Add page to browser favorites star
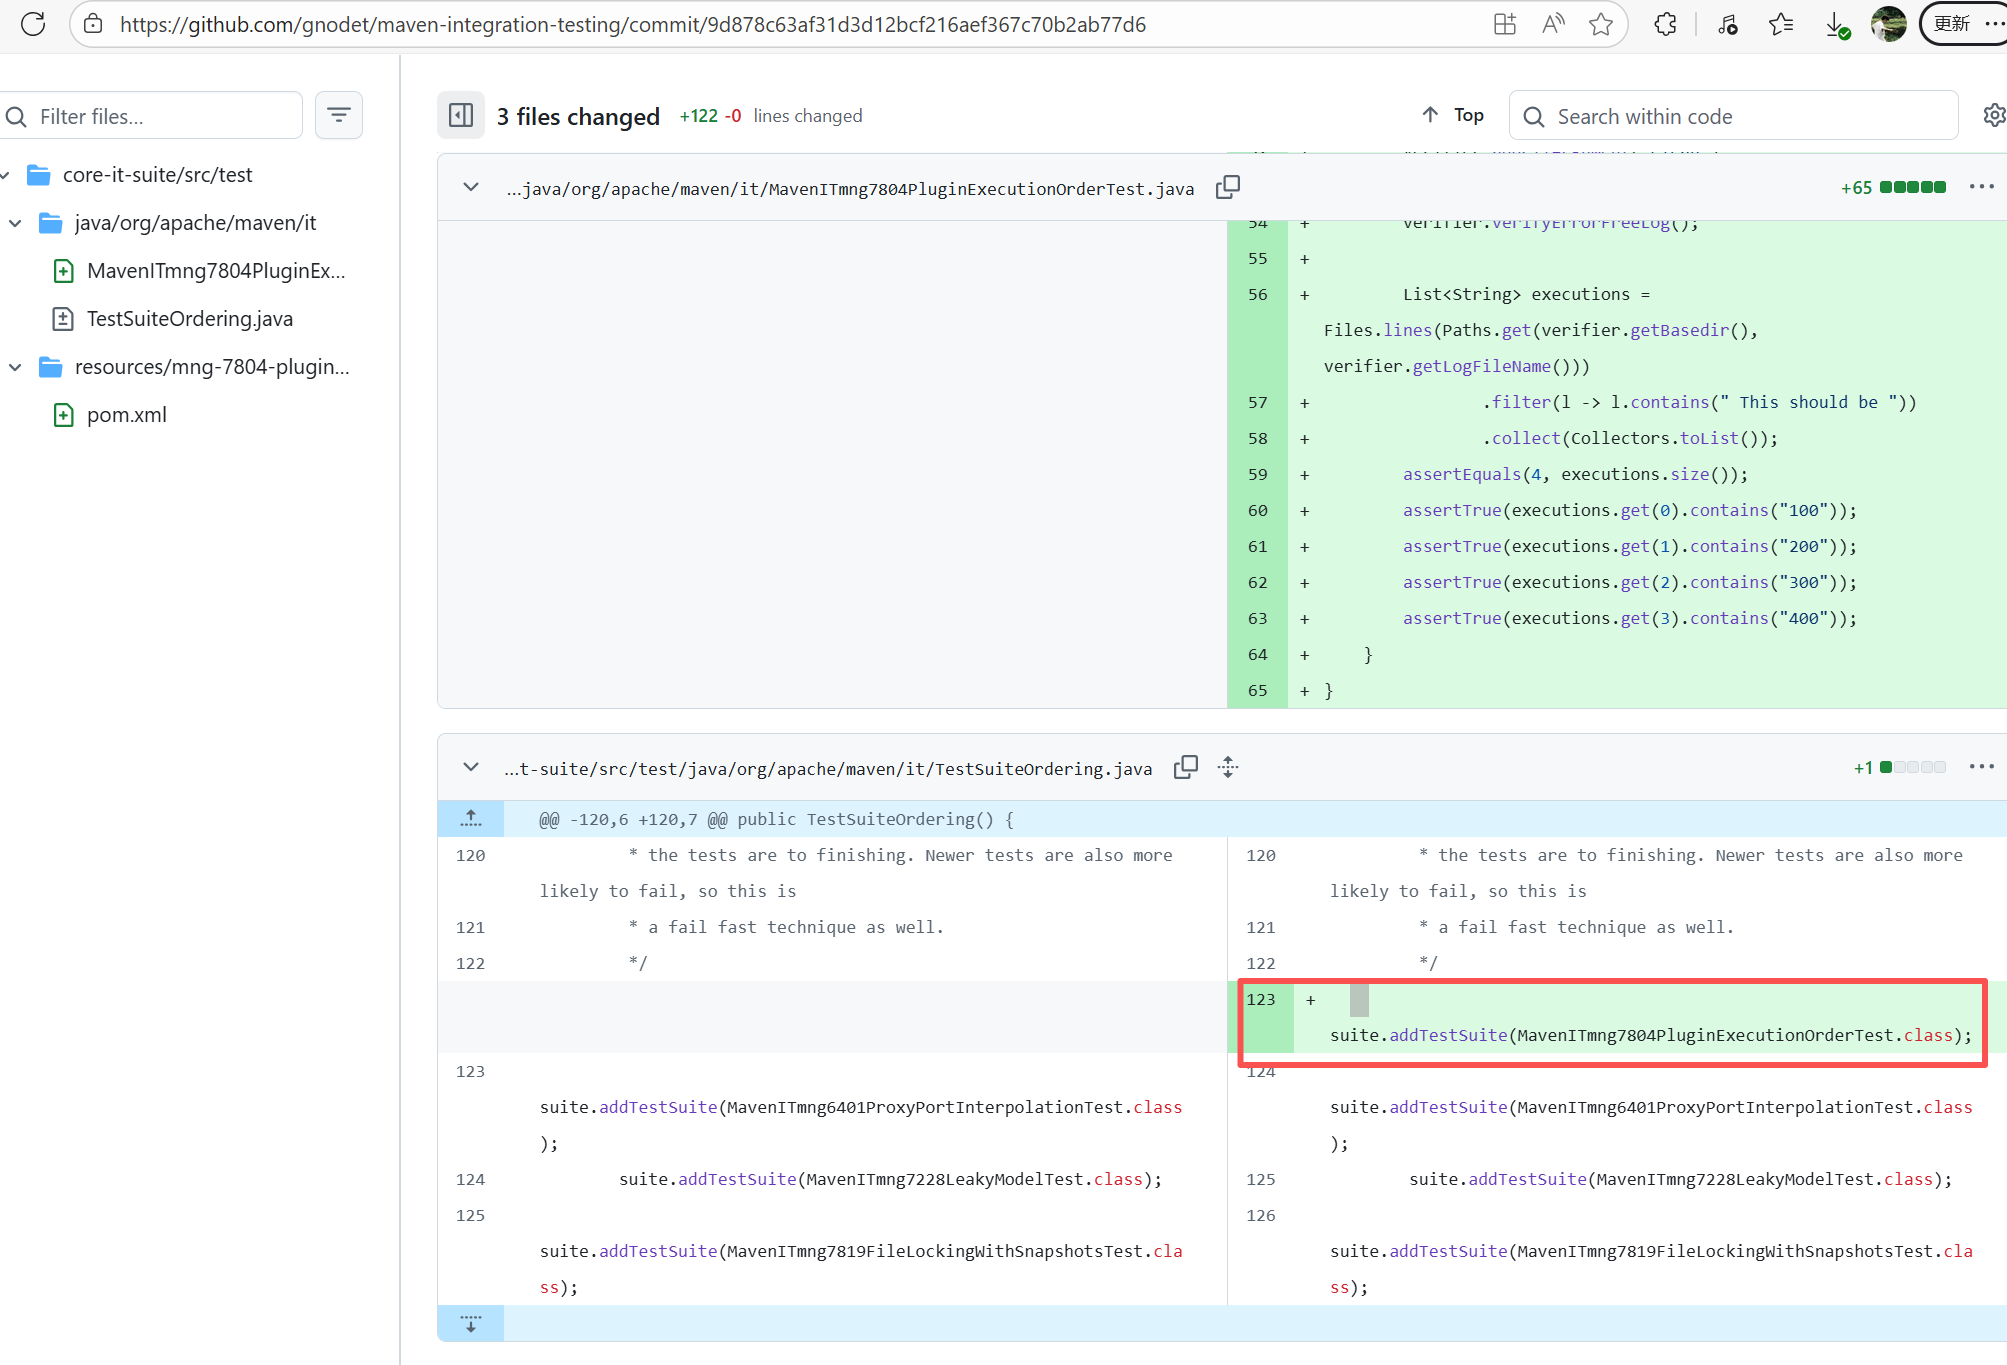 click(1601, 24)
